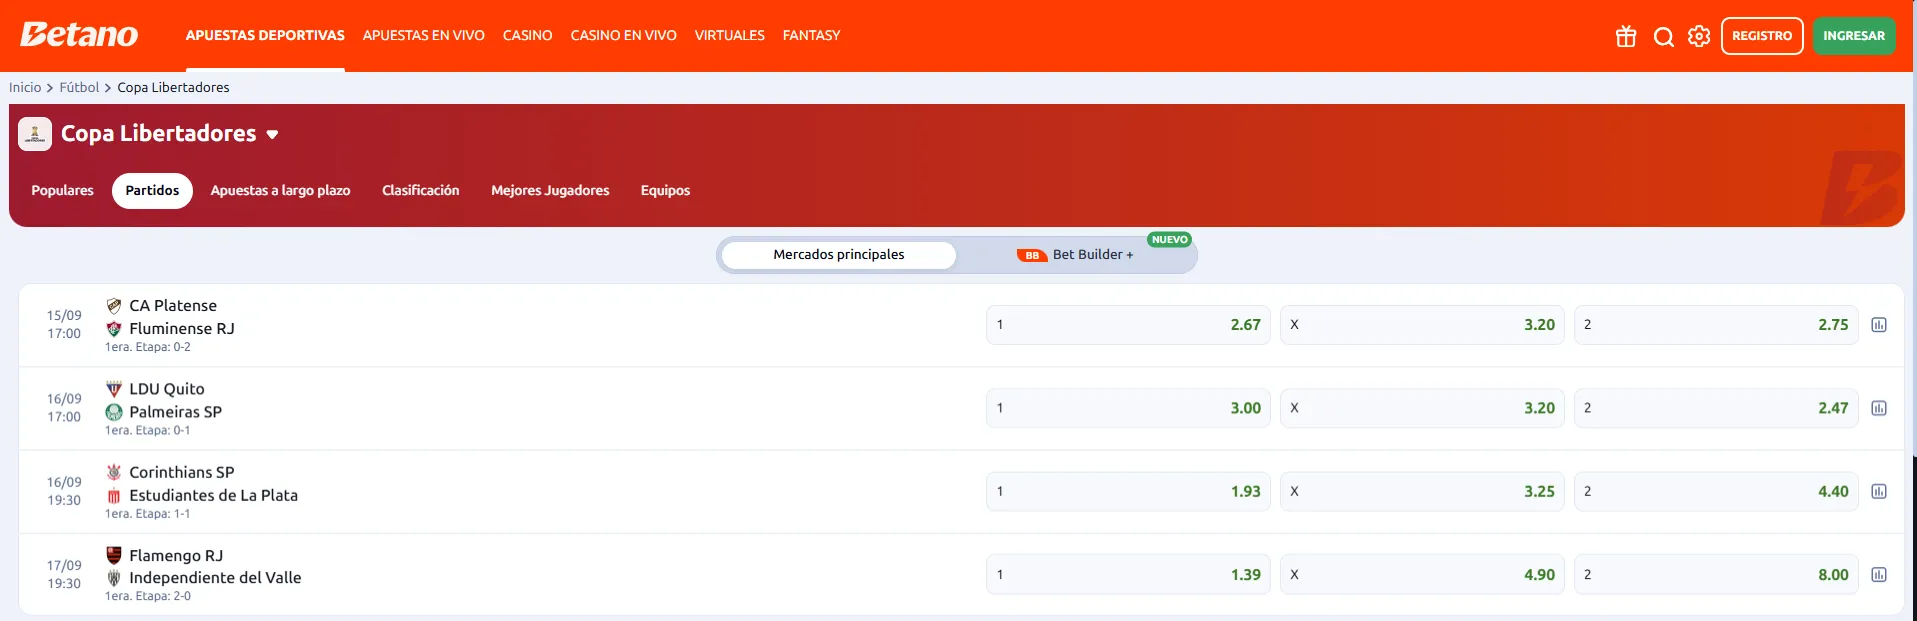The width and height of the screenshot is (1917, 621).
Task: Click the LDU Quito team crest
Action: [x=114, y=389]
